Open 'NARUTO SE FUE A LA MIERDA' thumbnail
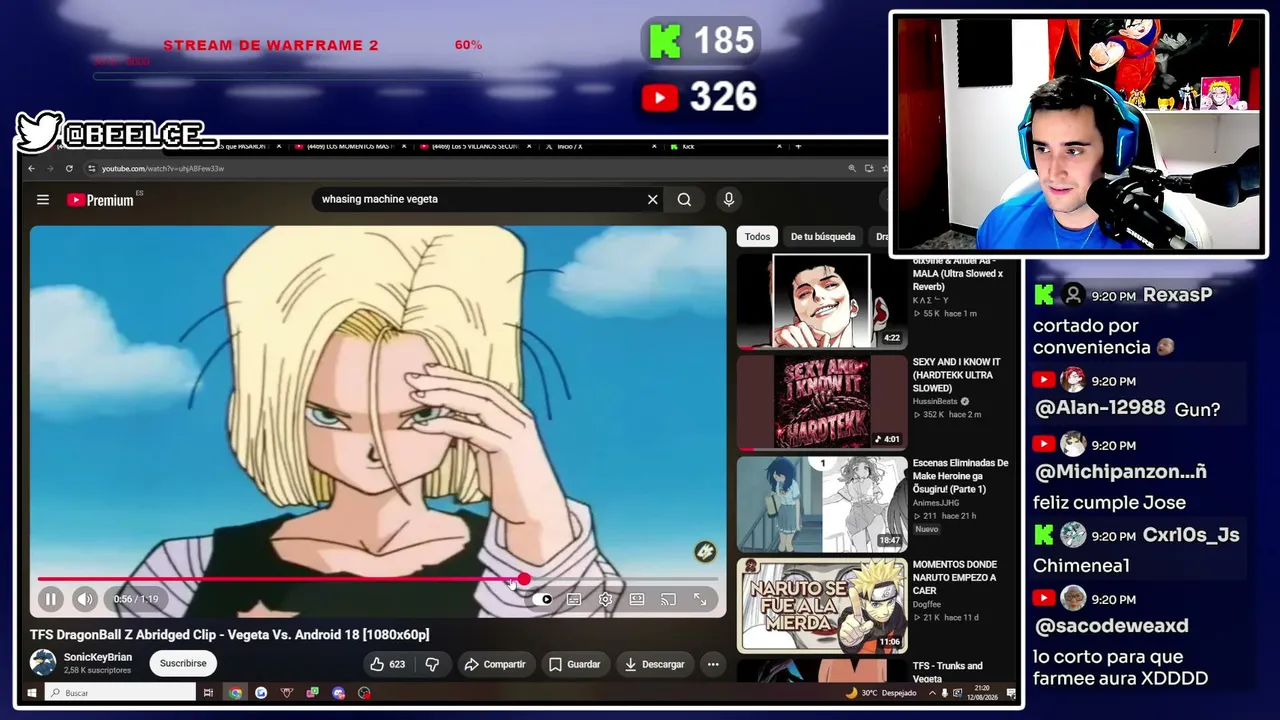 822,605
